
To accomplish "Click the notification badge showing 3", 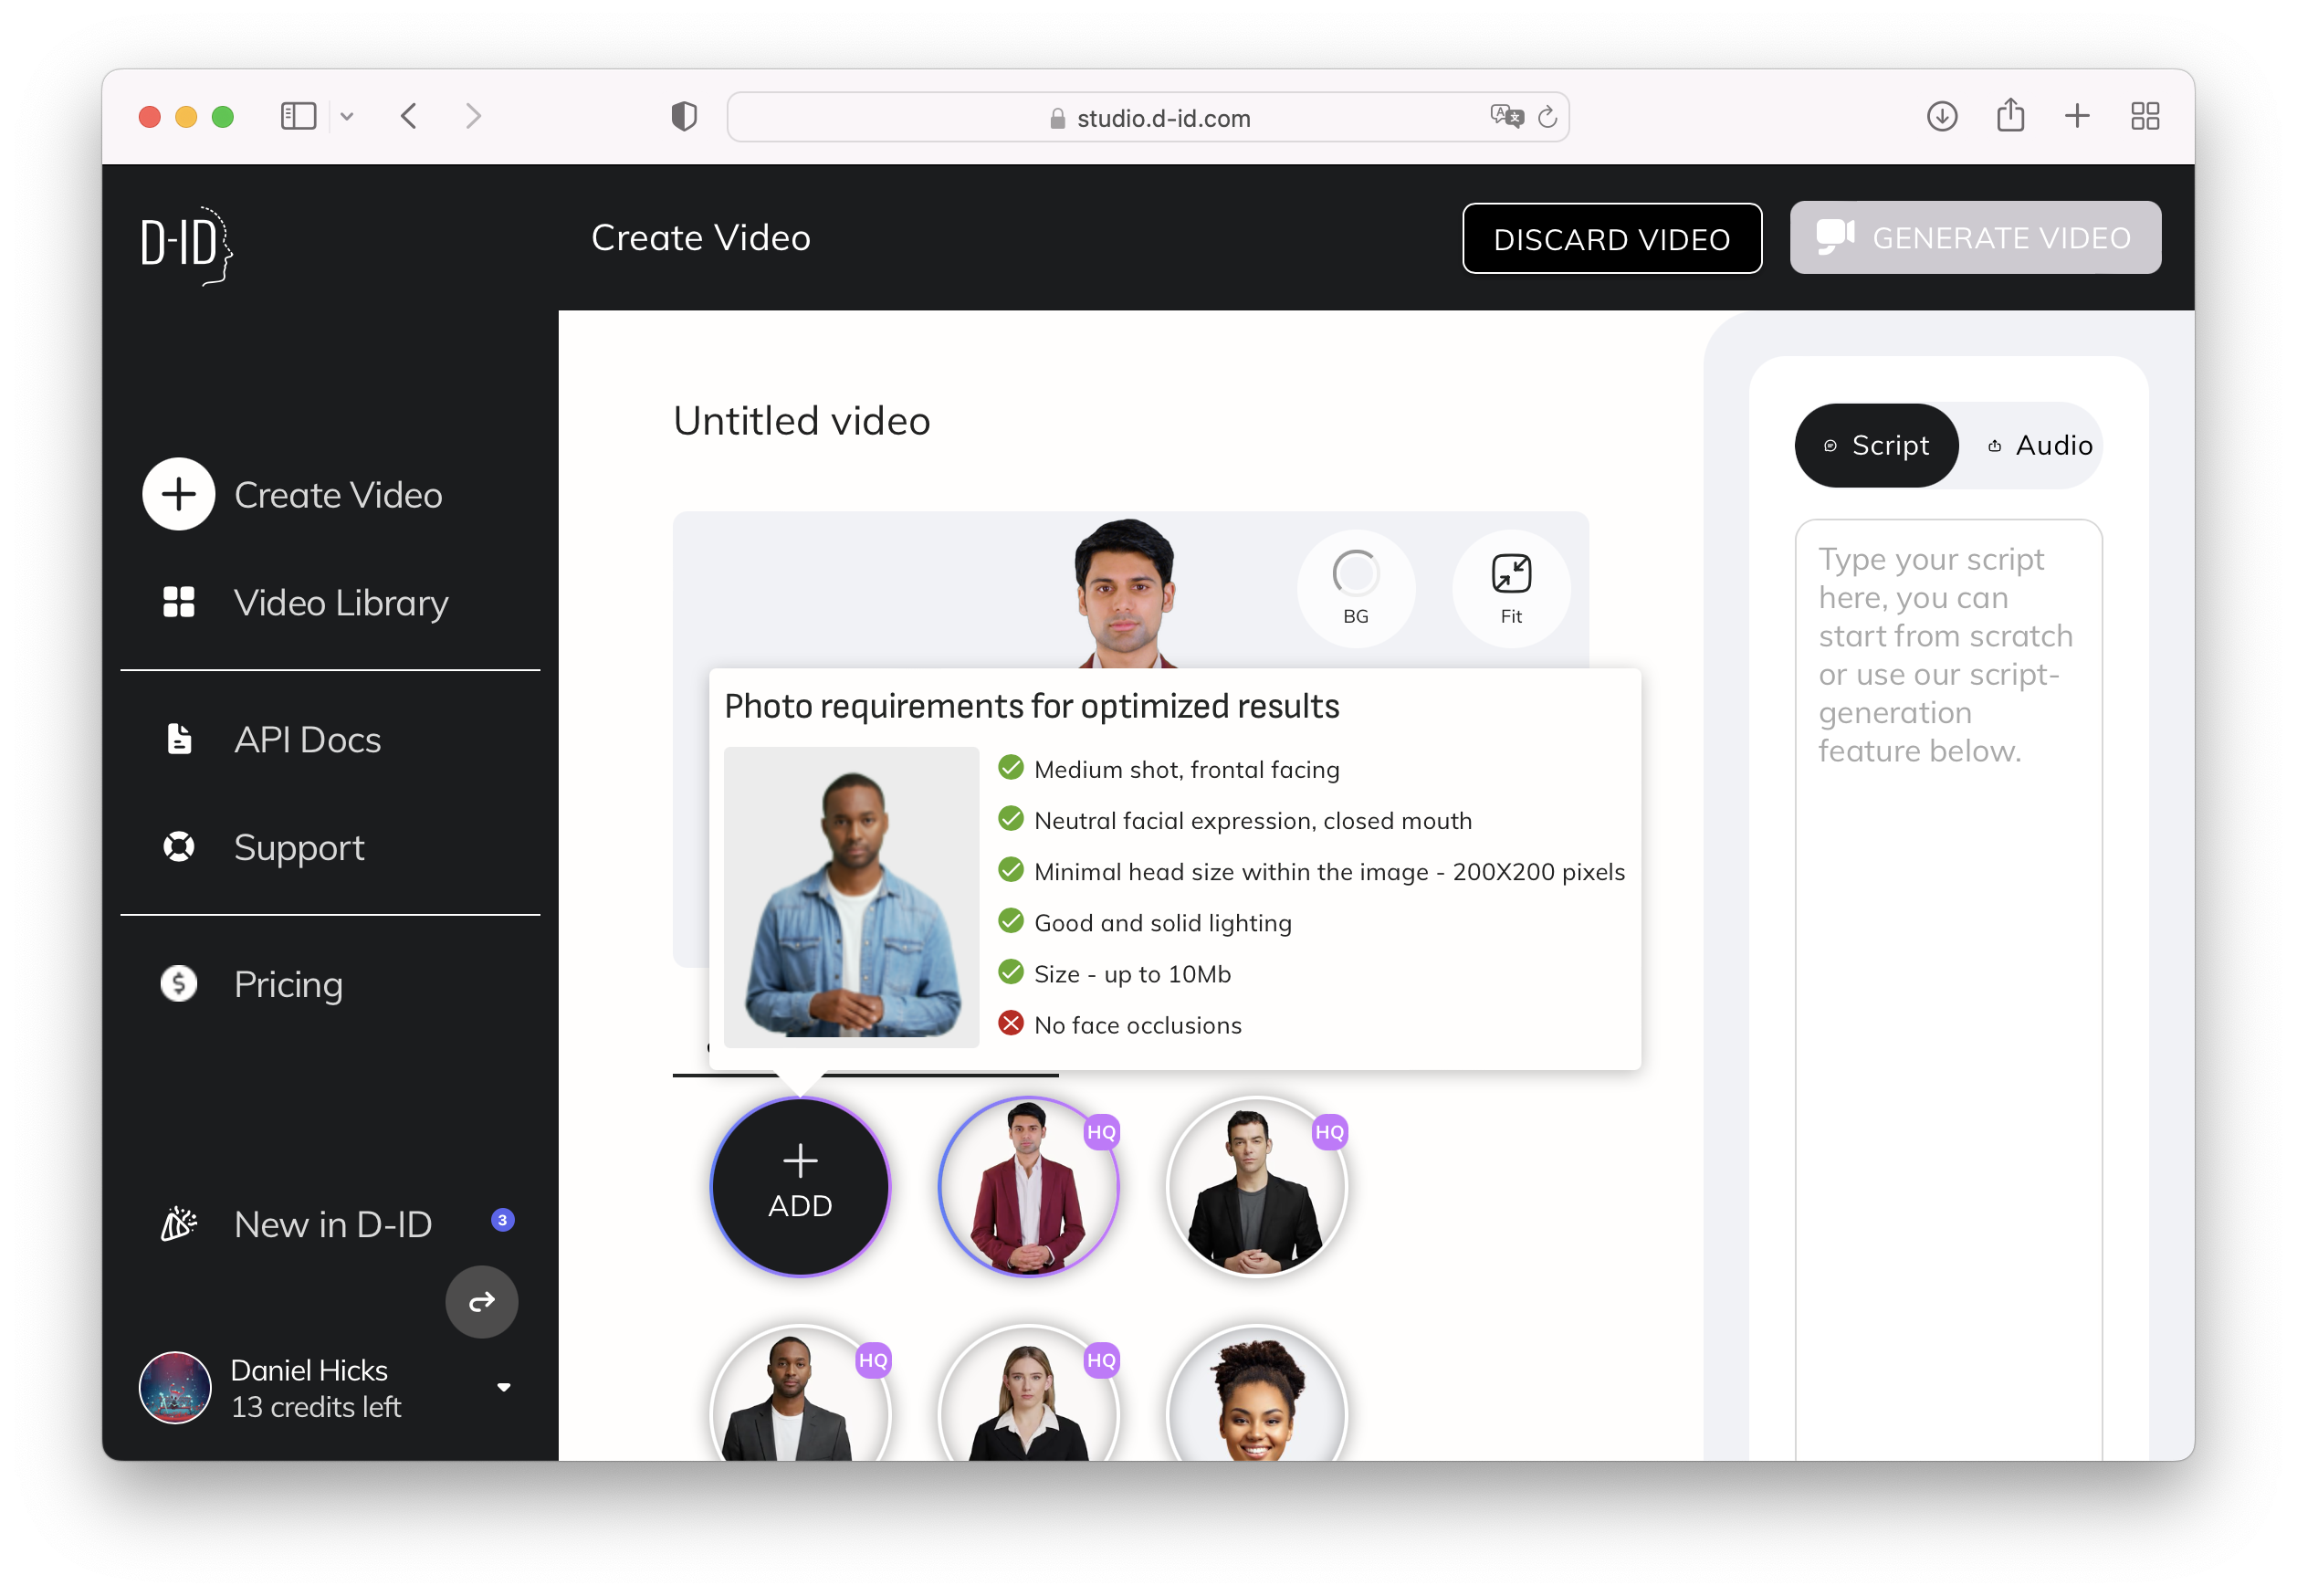I will tap(502, 1220).
